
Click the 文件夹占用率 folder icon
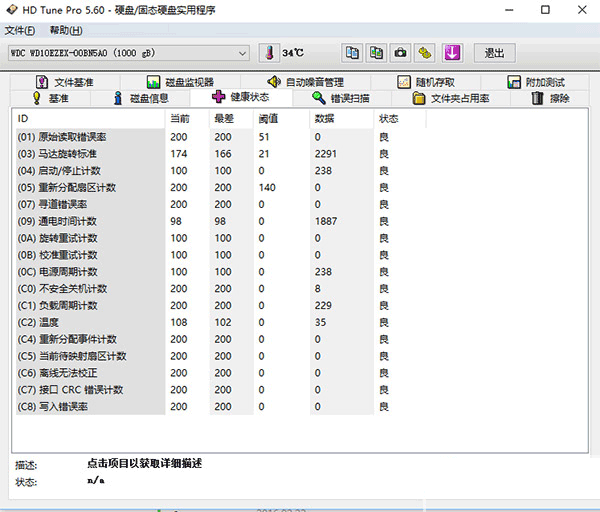[419, 98]
